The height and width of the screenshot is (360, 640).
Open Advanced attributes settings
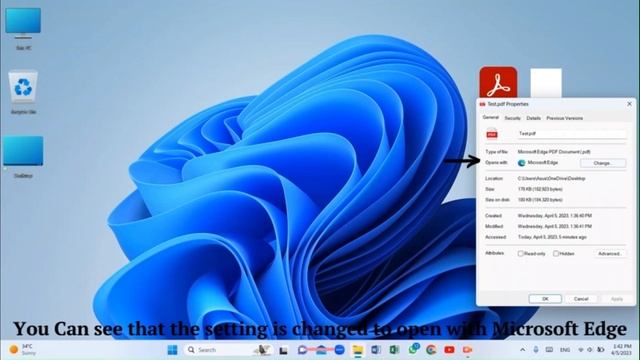pos(609,253)
